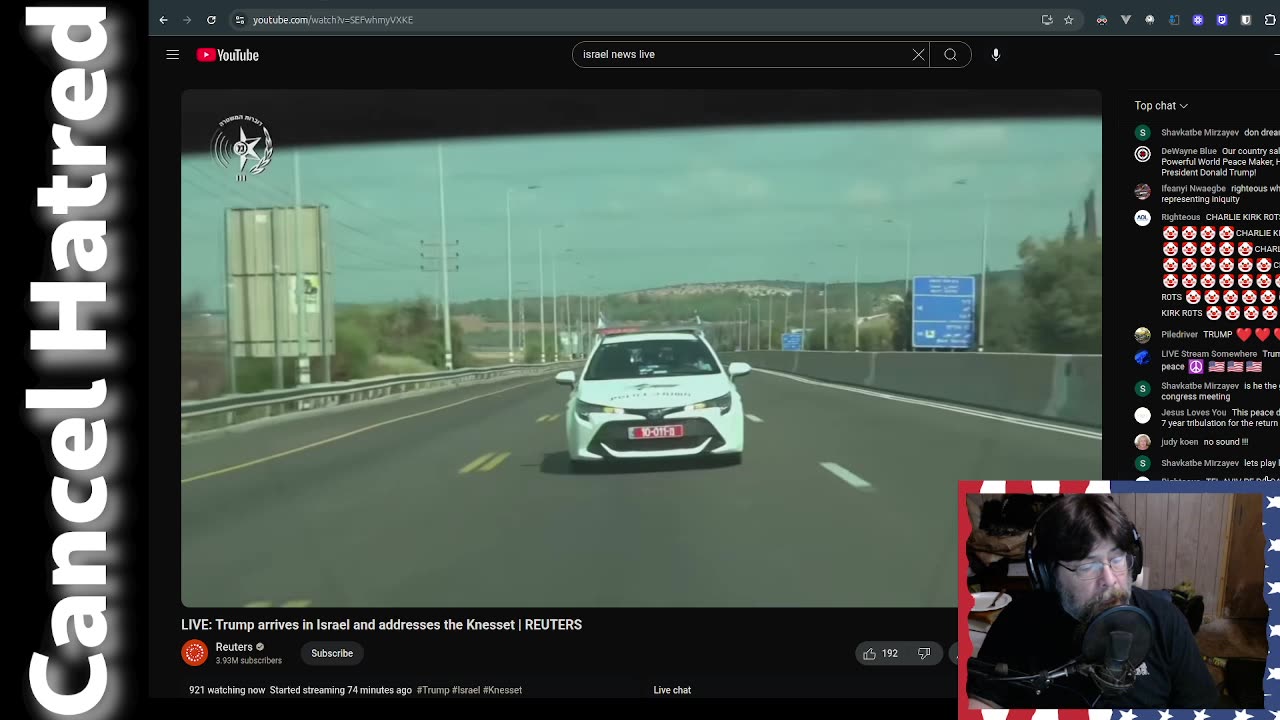Click Piledriver's 'TRUMP' hearts message
The height and width of the screenshot is (720, 1280).
1241,335
